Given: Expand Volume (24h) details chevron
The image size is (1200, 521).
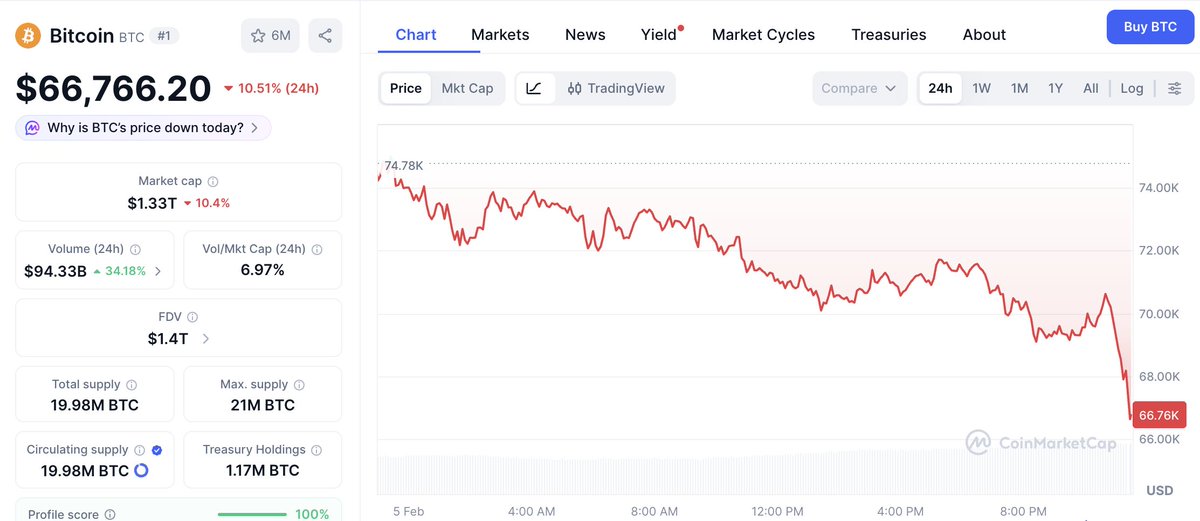Looking at the screenshot, I should coord(158,271).
